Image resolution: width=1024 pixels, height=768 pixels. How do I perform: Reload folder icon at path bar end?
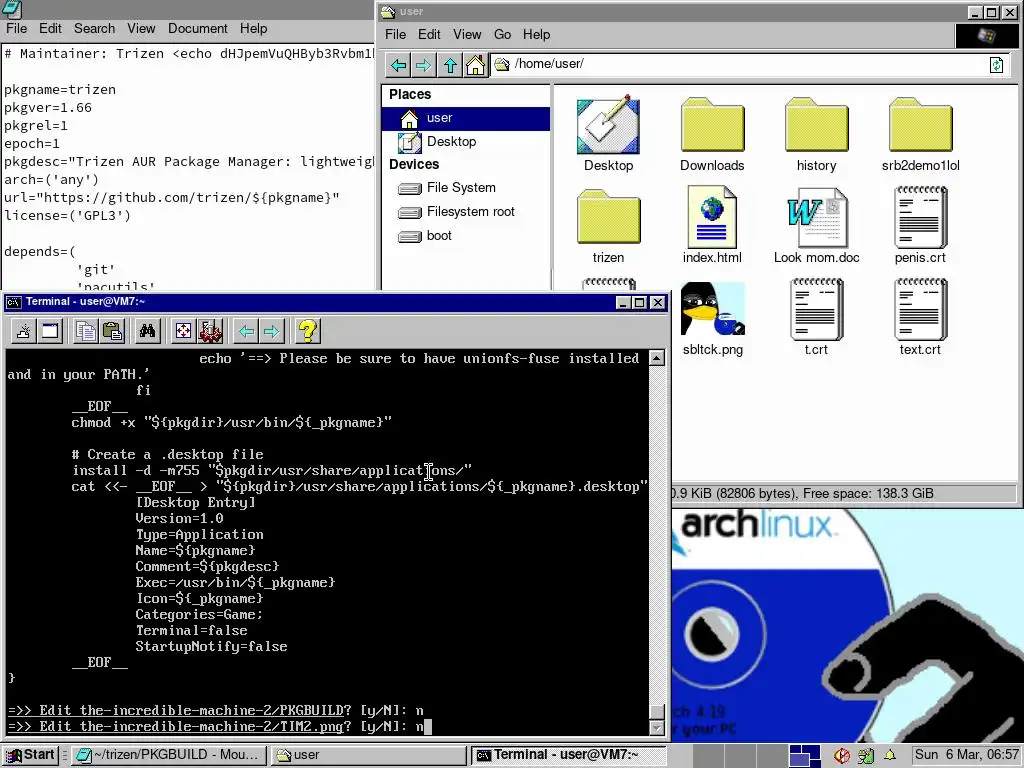click(997, 65)
